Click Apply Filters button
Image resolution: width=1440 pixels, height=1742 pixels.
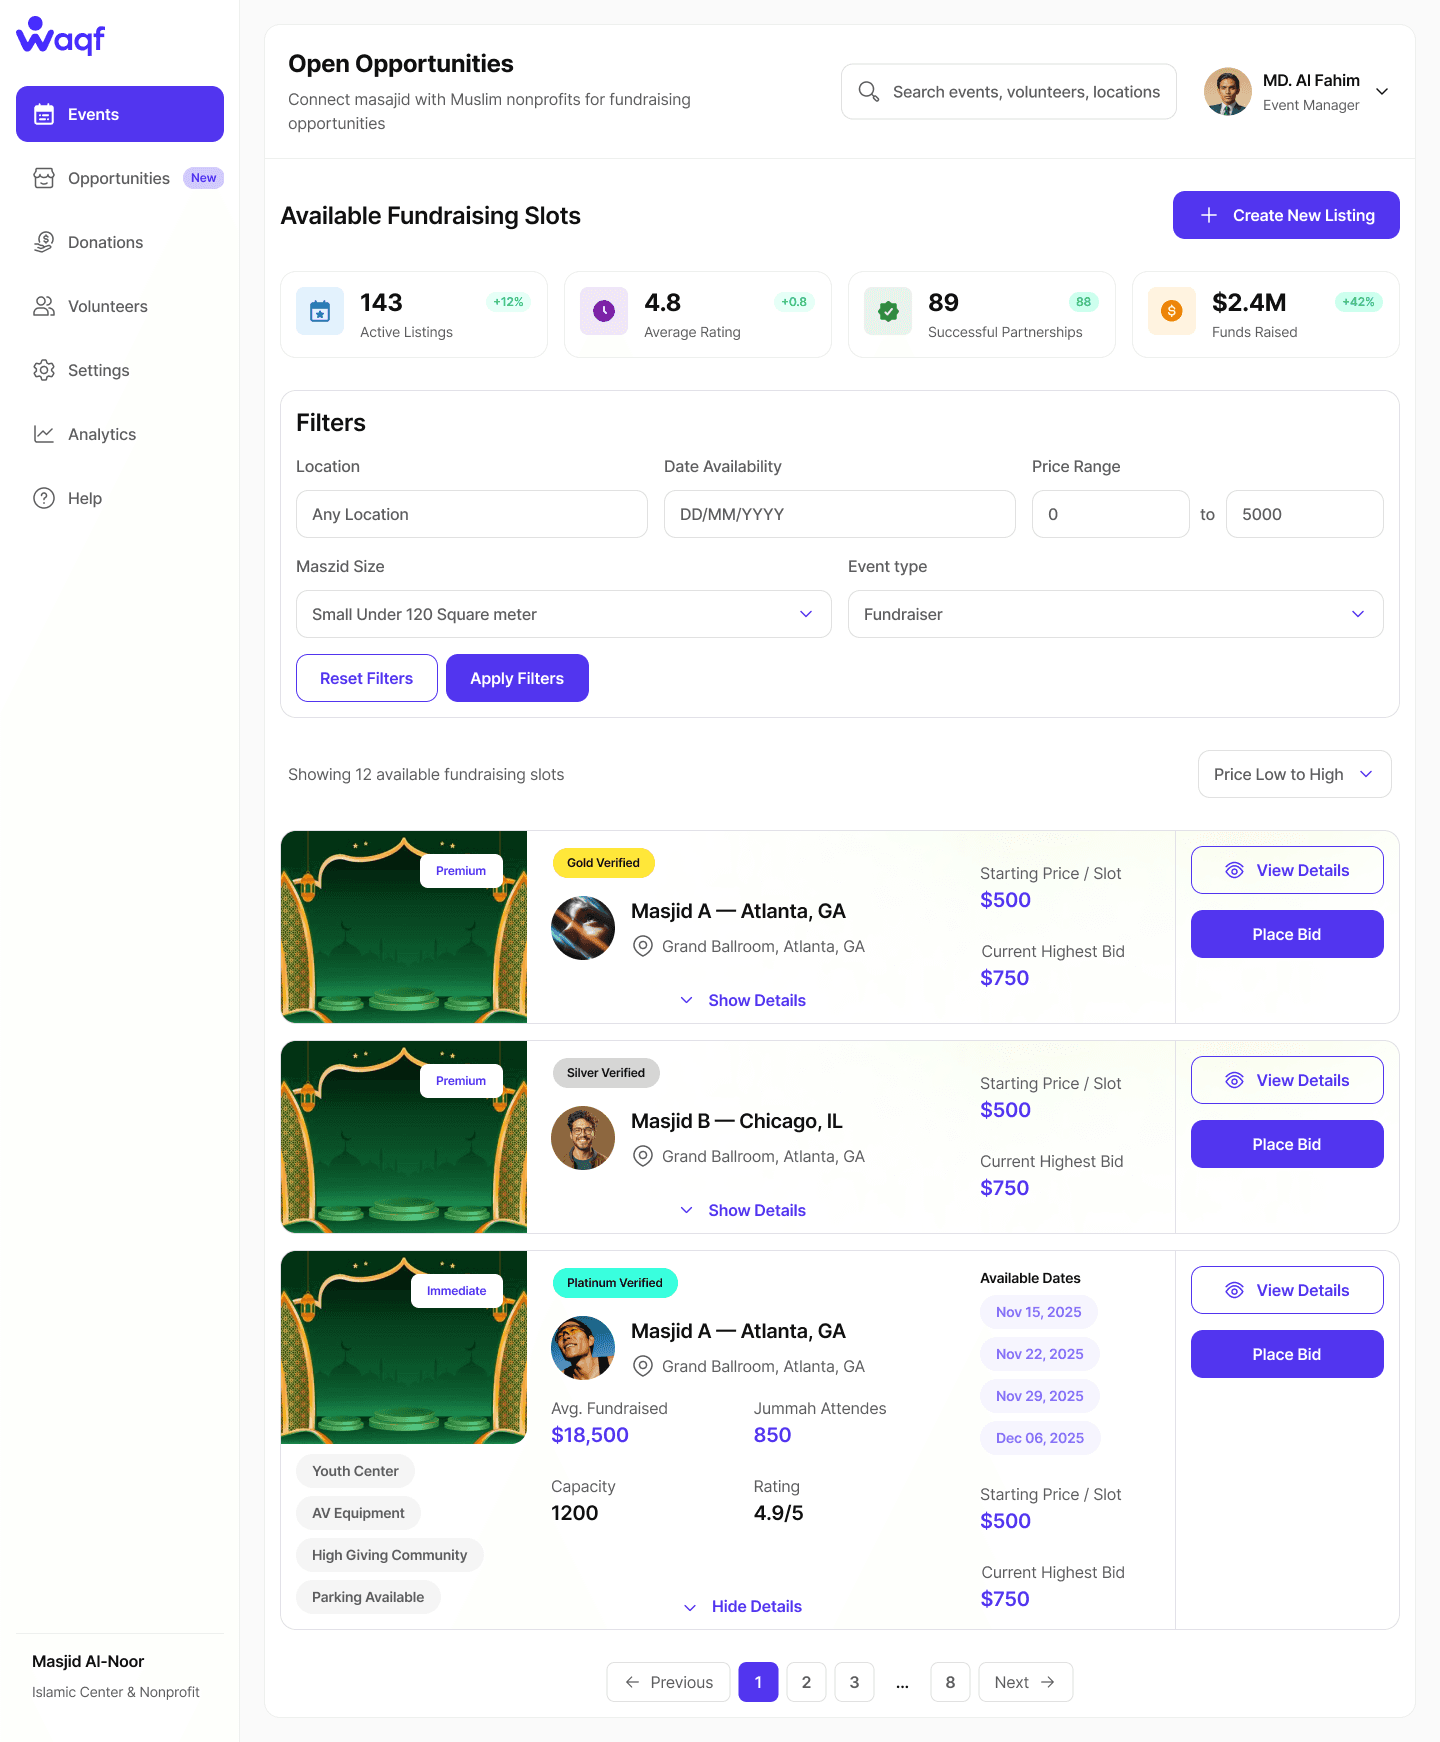[x=517, y=678]
